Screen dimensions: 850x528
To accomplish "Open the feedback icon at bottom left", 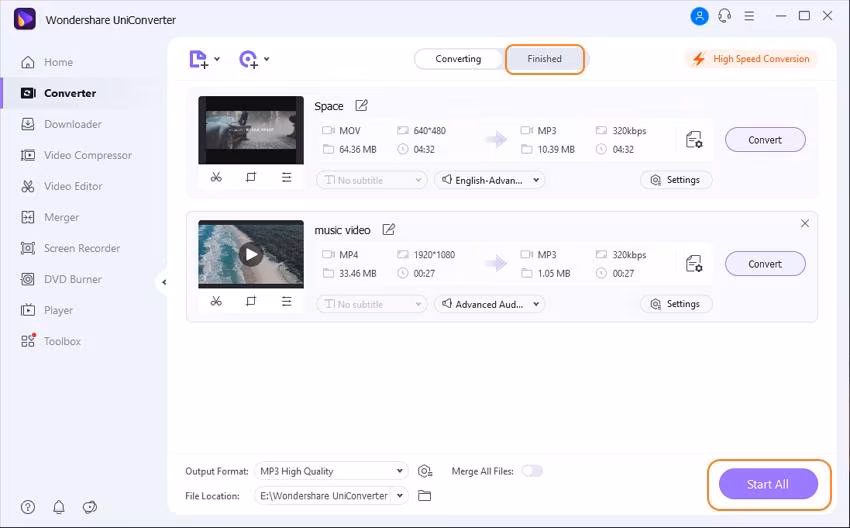I will point(89,507).
